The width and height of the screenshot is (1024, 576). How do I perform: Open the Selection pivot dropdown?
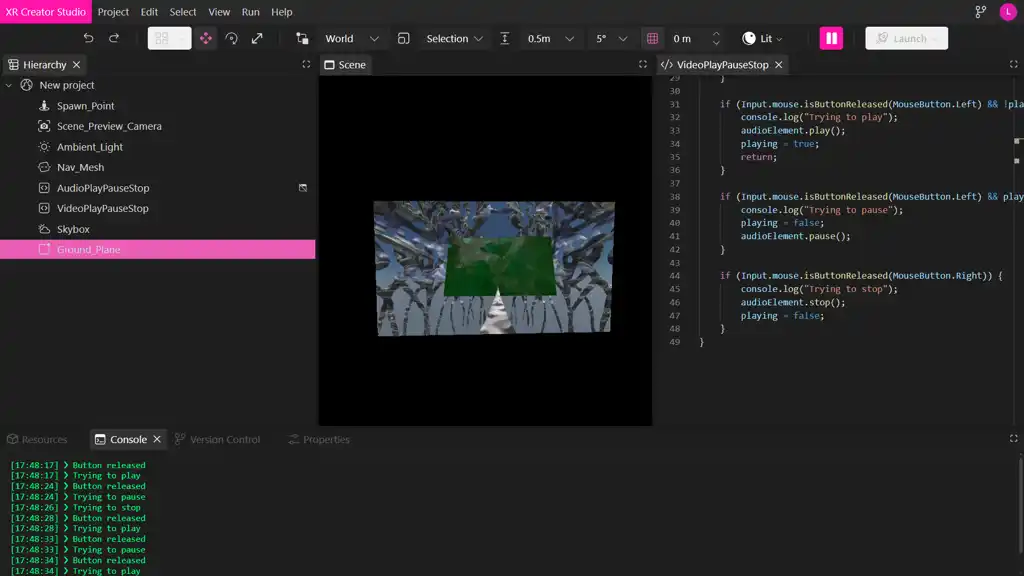[455, 39]
